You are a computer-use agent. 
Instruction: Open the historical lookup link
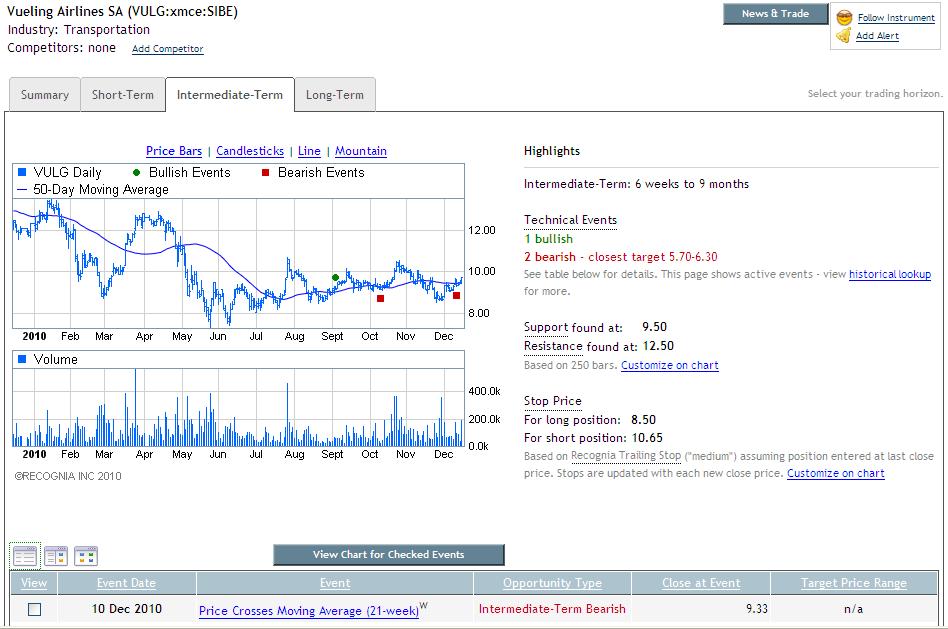click(x=890, y=274)
